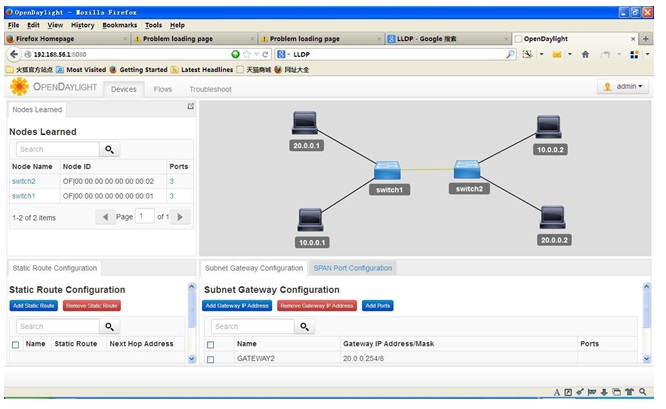
Task: Open the switch1 node link
Action: 24,196
